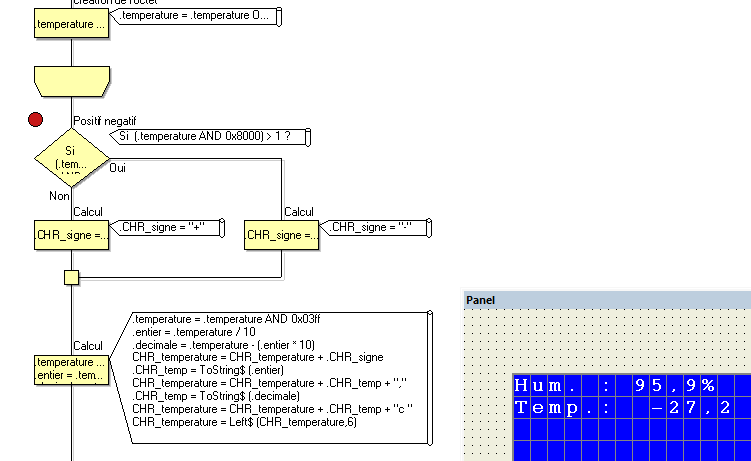Select the right 'CHR_signe =...' Oui branch block
Viewport: 751px width, 461px height.
pyautogui.click(x=281, y=235)
